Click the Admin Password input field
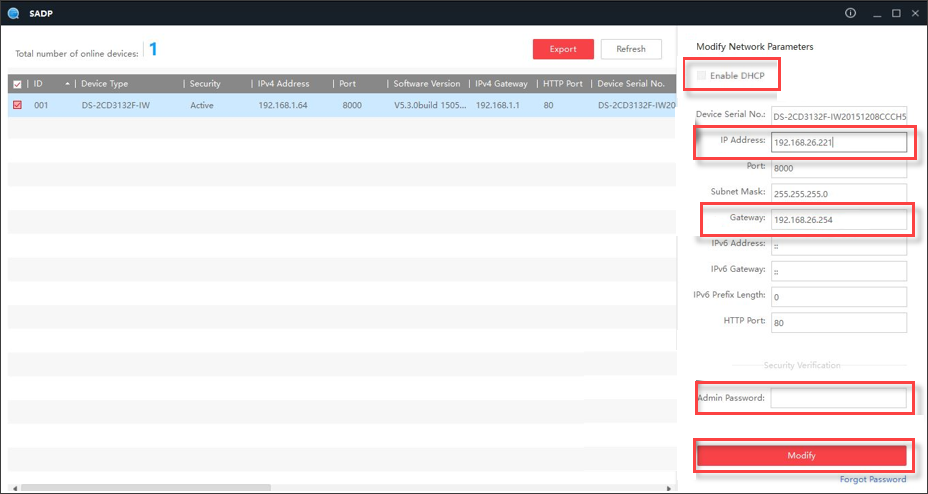The width and height of the screenshot is (928, 494). click(x=839, y=398)
